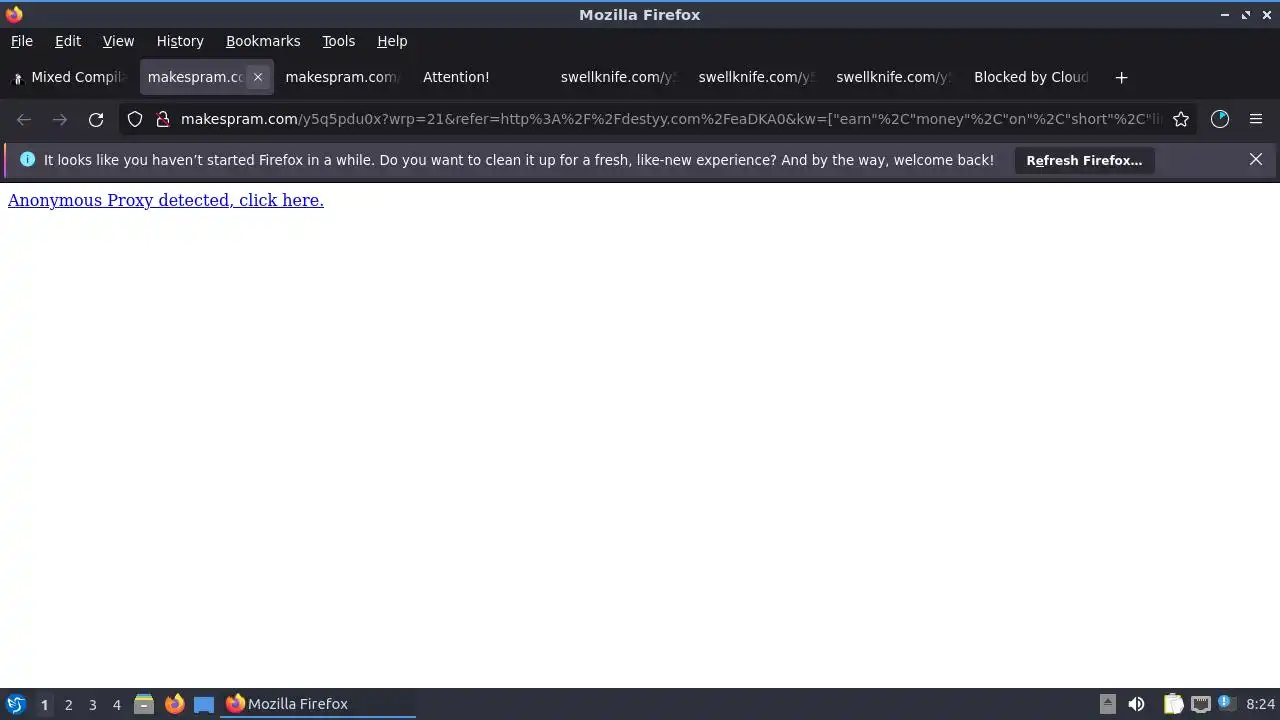Dismiss the refresh Firefox notification bar

pos(1256,160)
